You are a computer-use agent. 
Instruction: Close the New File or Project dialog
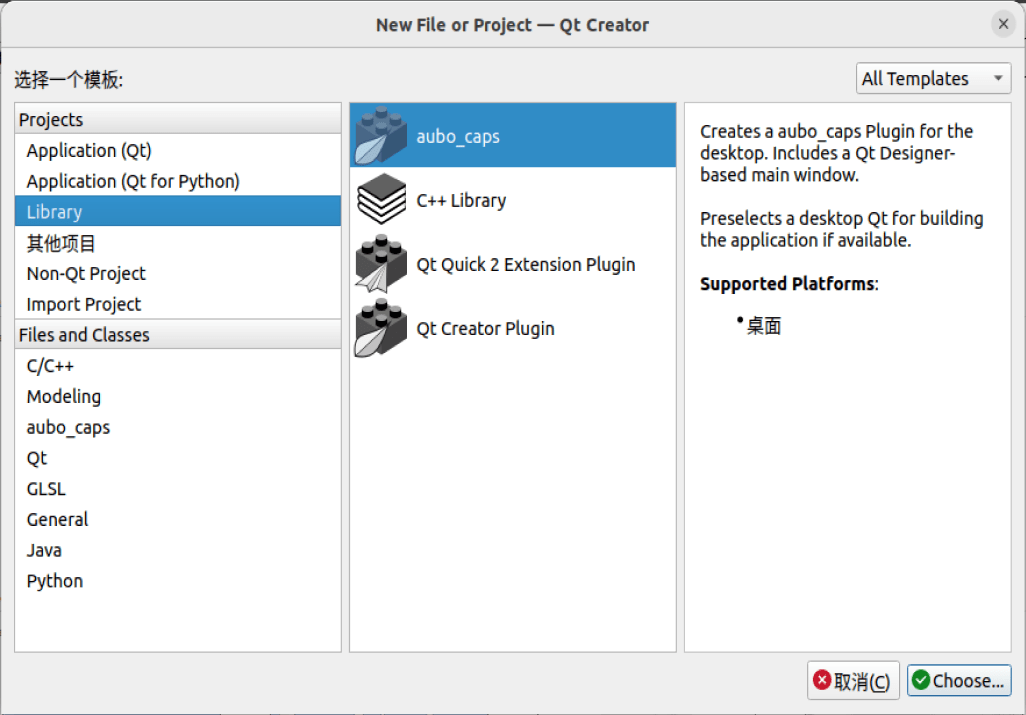pyautogui.click(x=1003, y=24)
